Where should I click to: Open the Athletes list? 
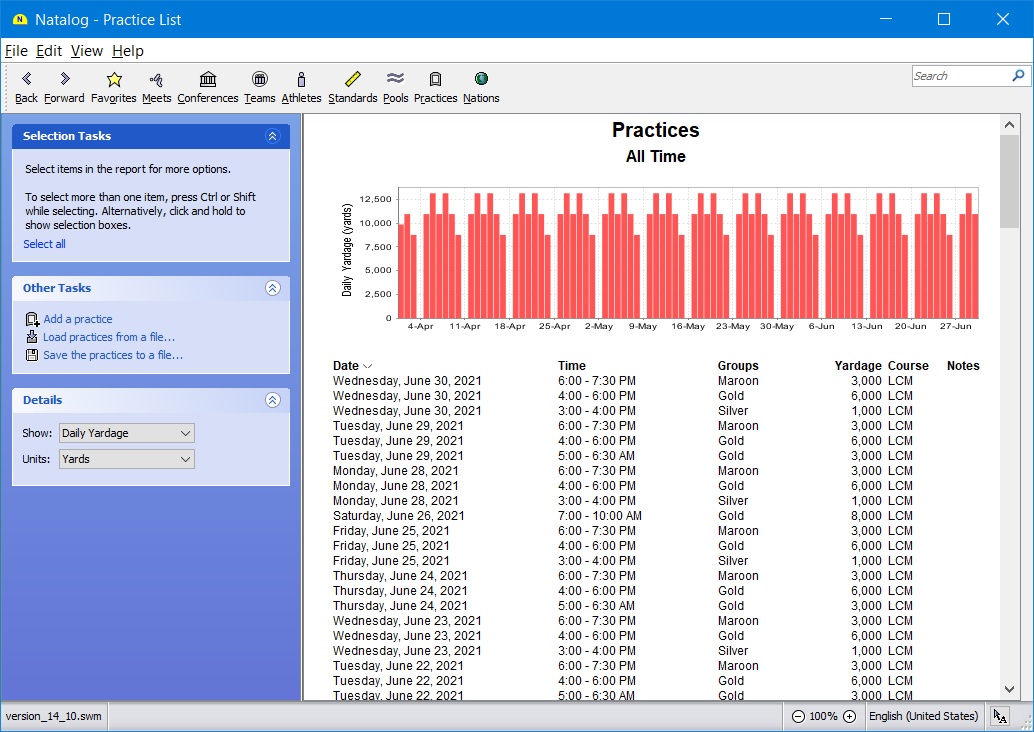pyautogui.click(x=301, y=87)
